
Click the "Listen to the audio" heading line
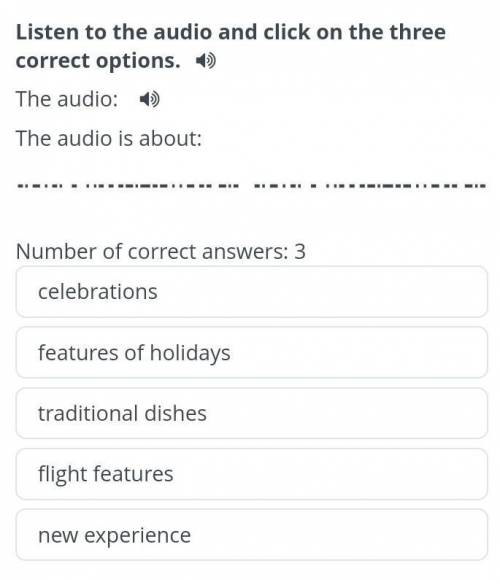coord(231,32)
